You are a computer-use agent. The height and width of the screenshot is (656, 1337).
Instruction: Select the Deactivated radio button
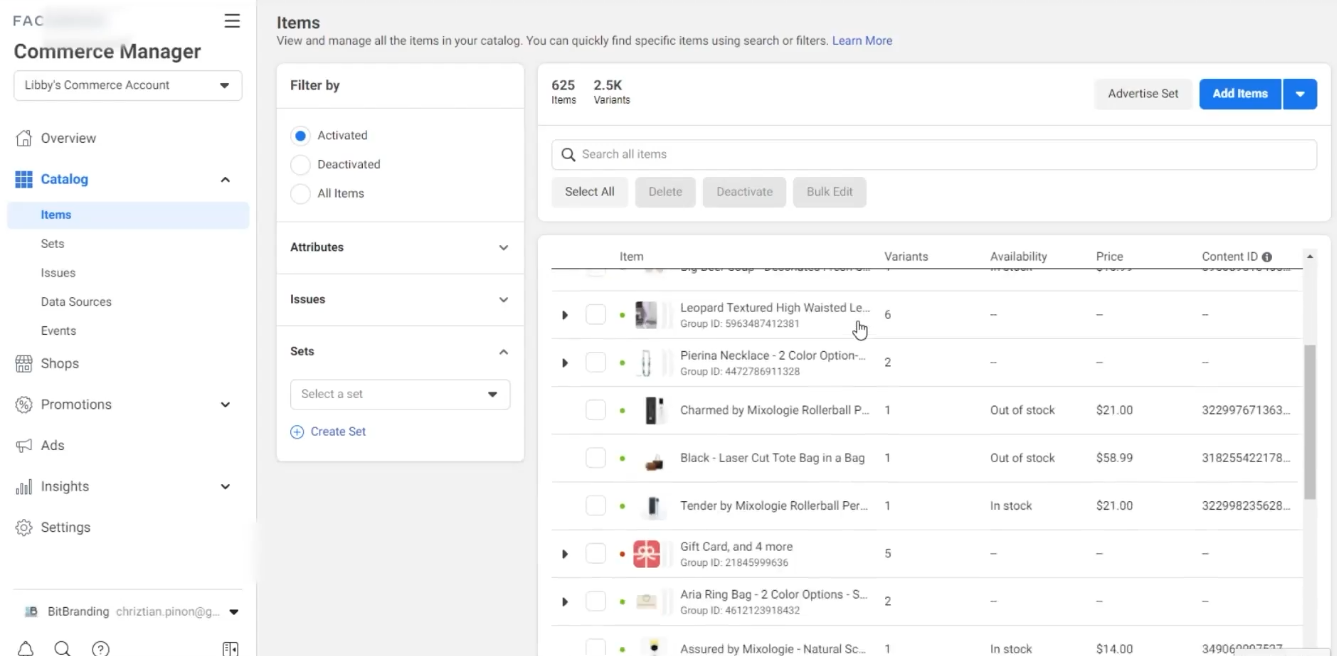[x=300, y=165]
